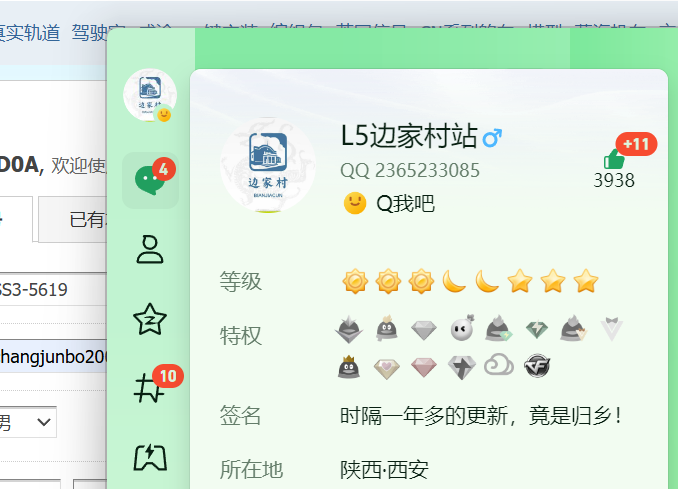Give a like with the green thumbs-up
The image size is (678, 489).
613,159
